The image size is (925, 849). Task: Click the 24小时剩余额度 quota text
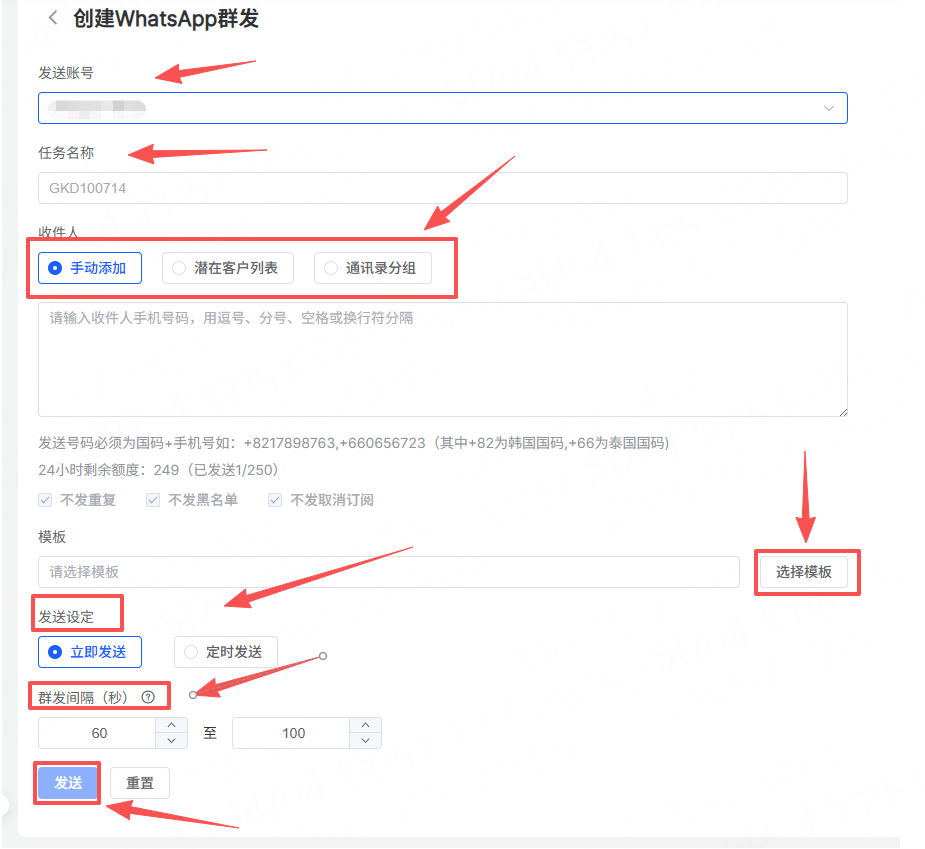[158, 470]
